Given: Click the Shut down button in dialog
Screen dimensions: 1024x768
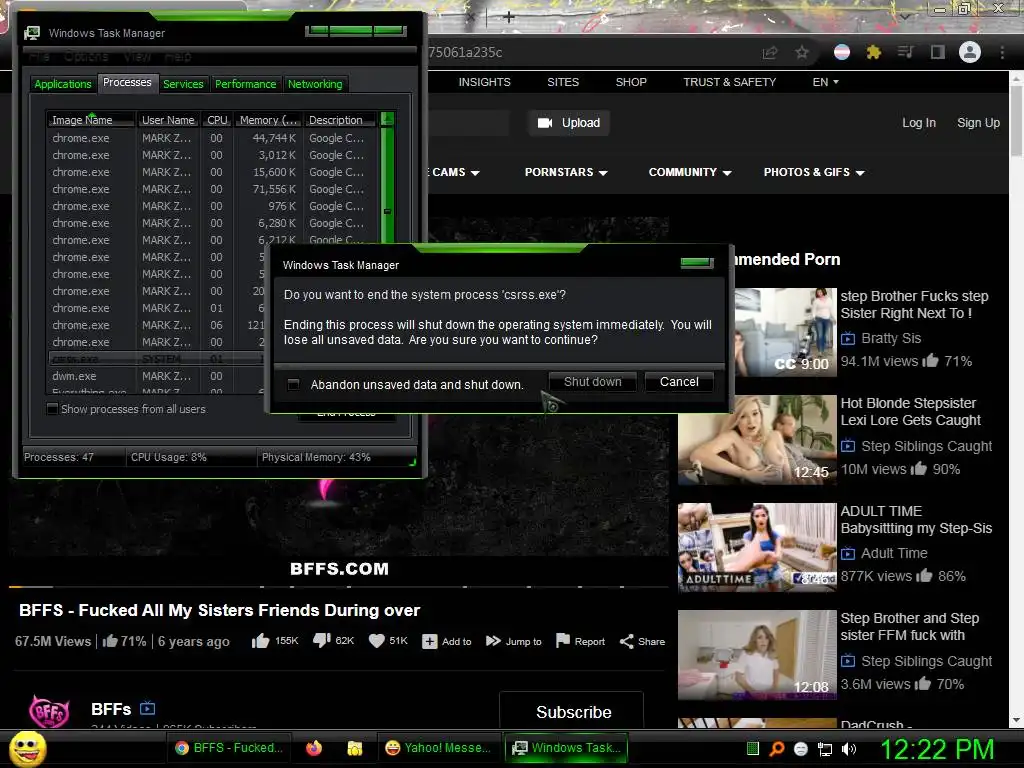Looking at the screenshot, I should tap(592, 381).
